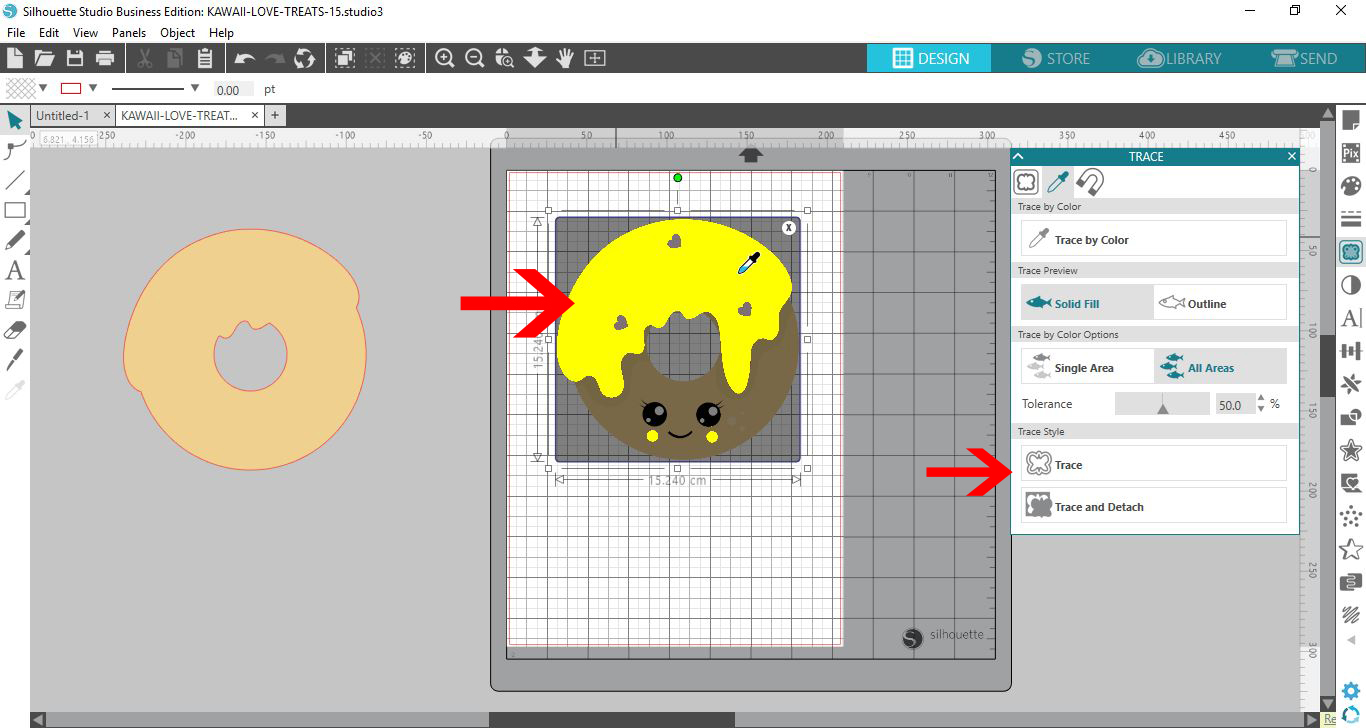Open the Trace panel icon in right sidebar

(x=1351, y=251)
